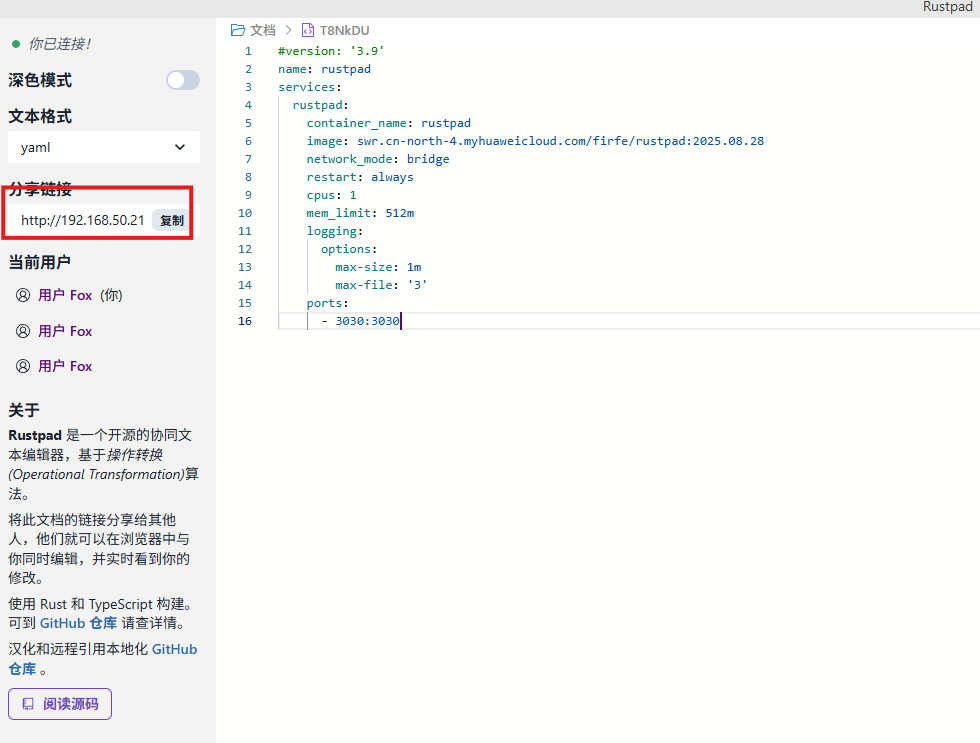980x743 pixels.
Task: Open the 文档 breadcrumb item
Action: pyautogui.click(x=262, y=30)
